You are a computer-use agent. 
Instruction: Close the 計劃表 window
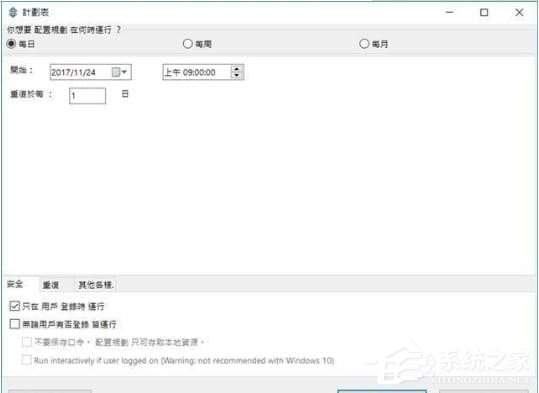[519, 12]
